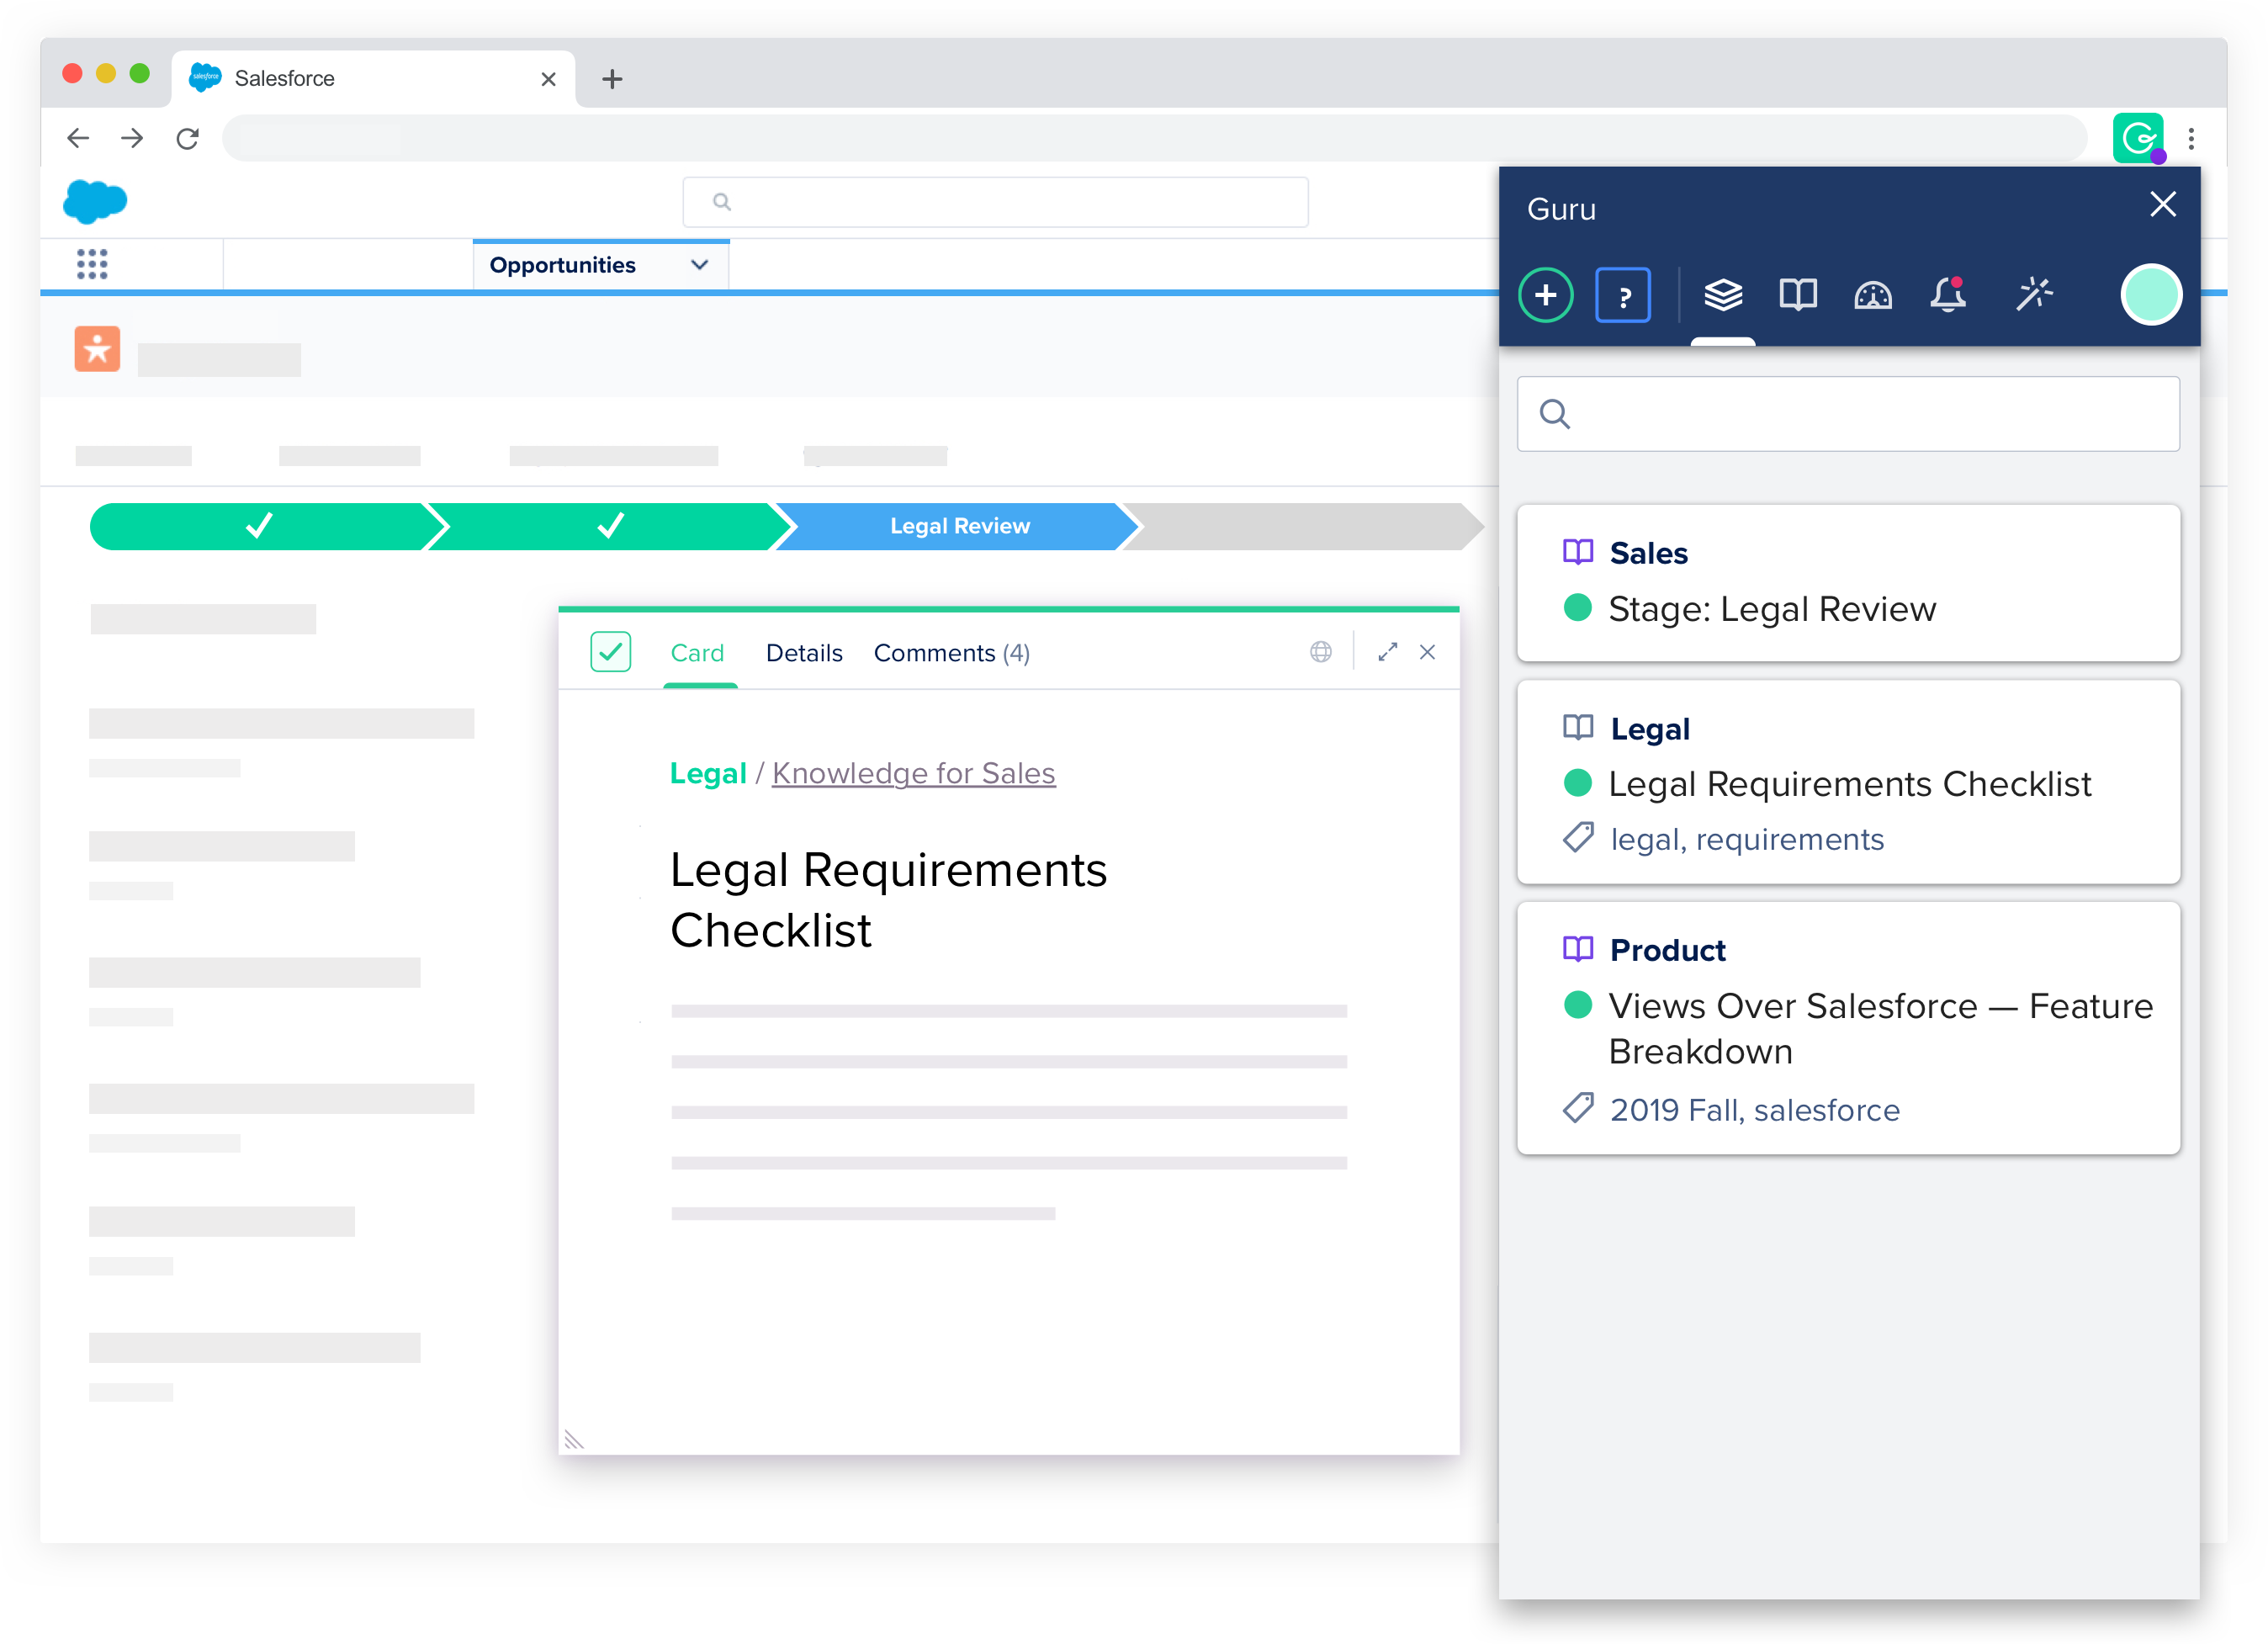The image size is (2268, 1644).
Task: Click the macOS yellow minimize window button
Action: point(105,73)
